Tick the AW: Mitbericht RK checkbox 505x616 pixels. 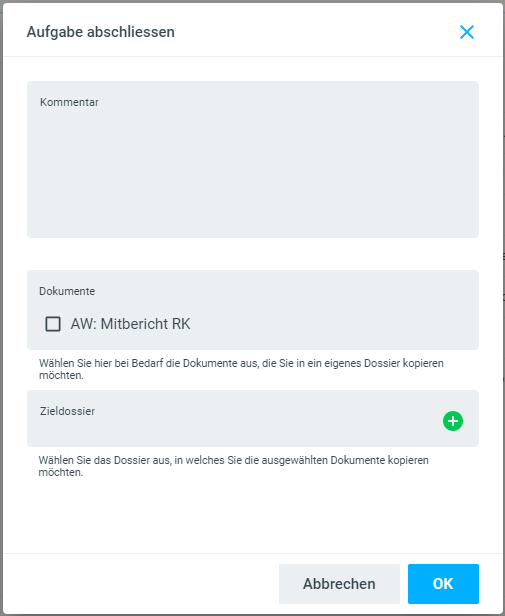point(53,324)
